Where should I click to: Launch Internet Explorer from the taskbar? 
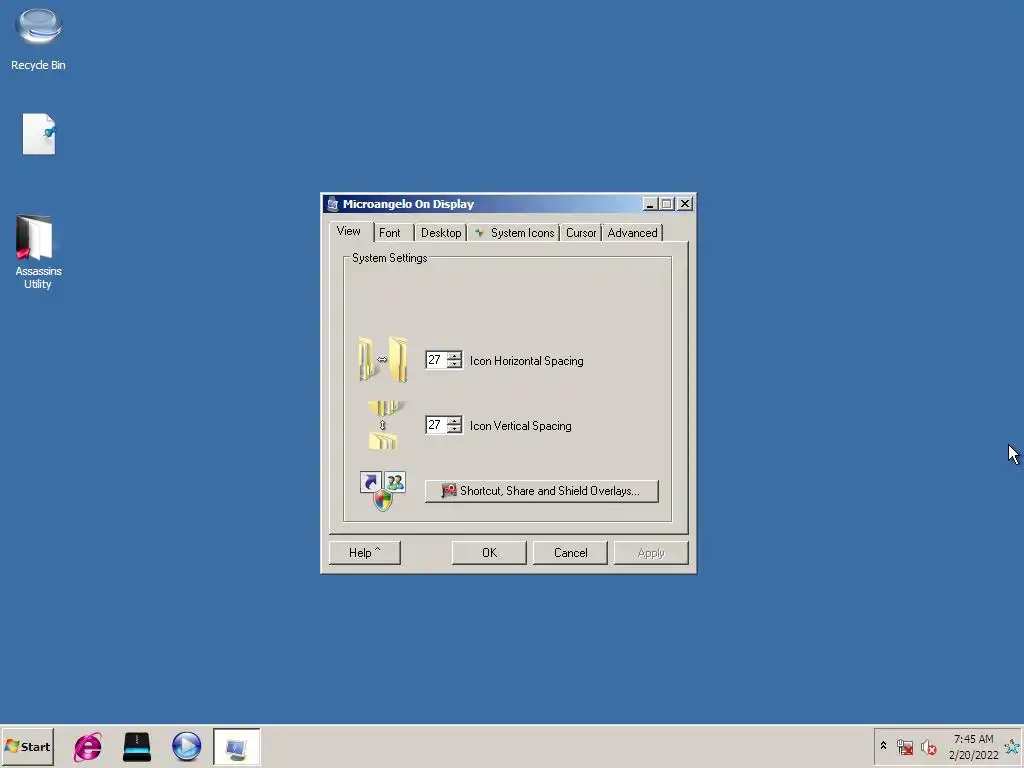[88, 746]
